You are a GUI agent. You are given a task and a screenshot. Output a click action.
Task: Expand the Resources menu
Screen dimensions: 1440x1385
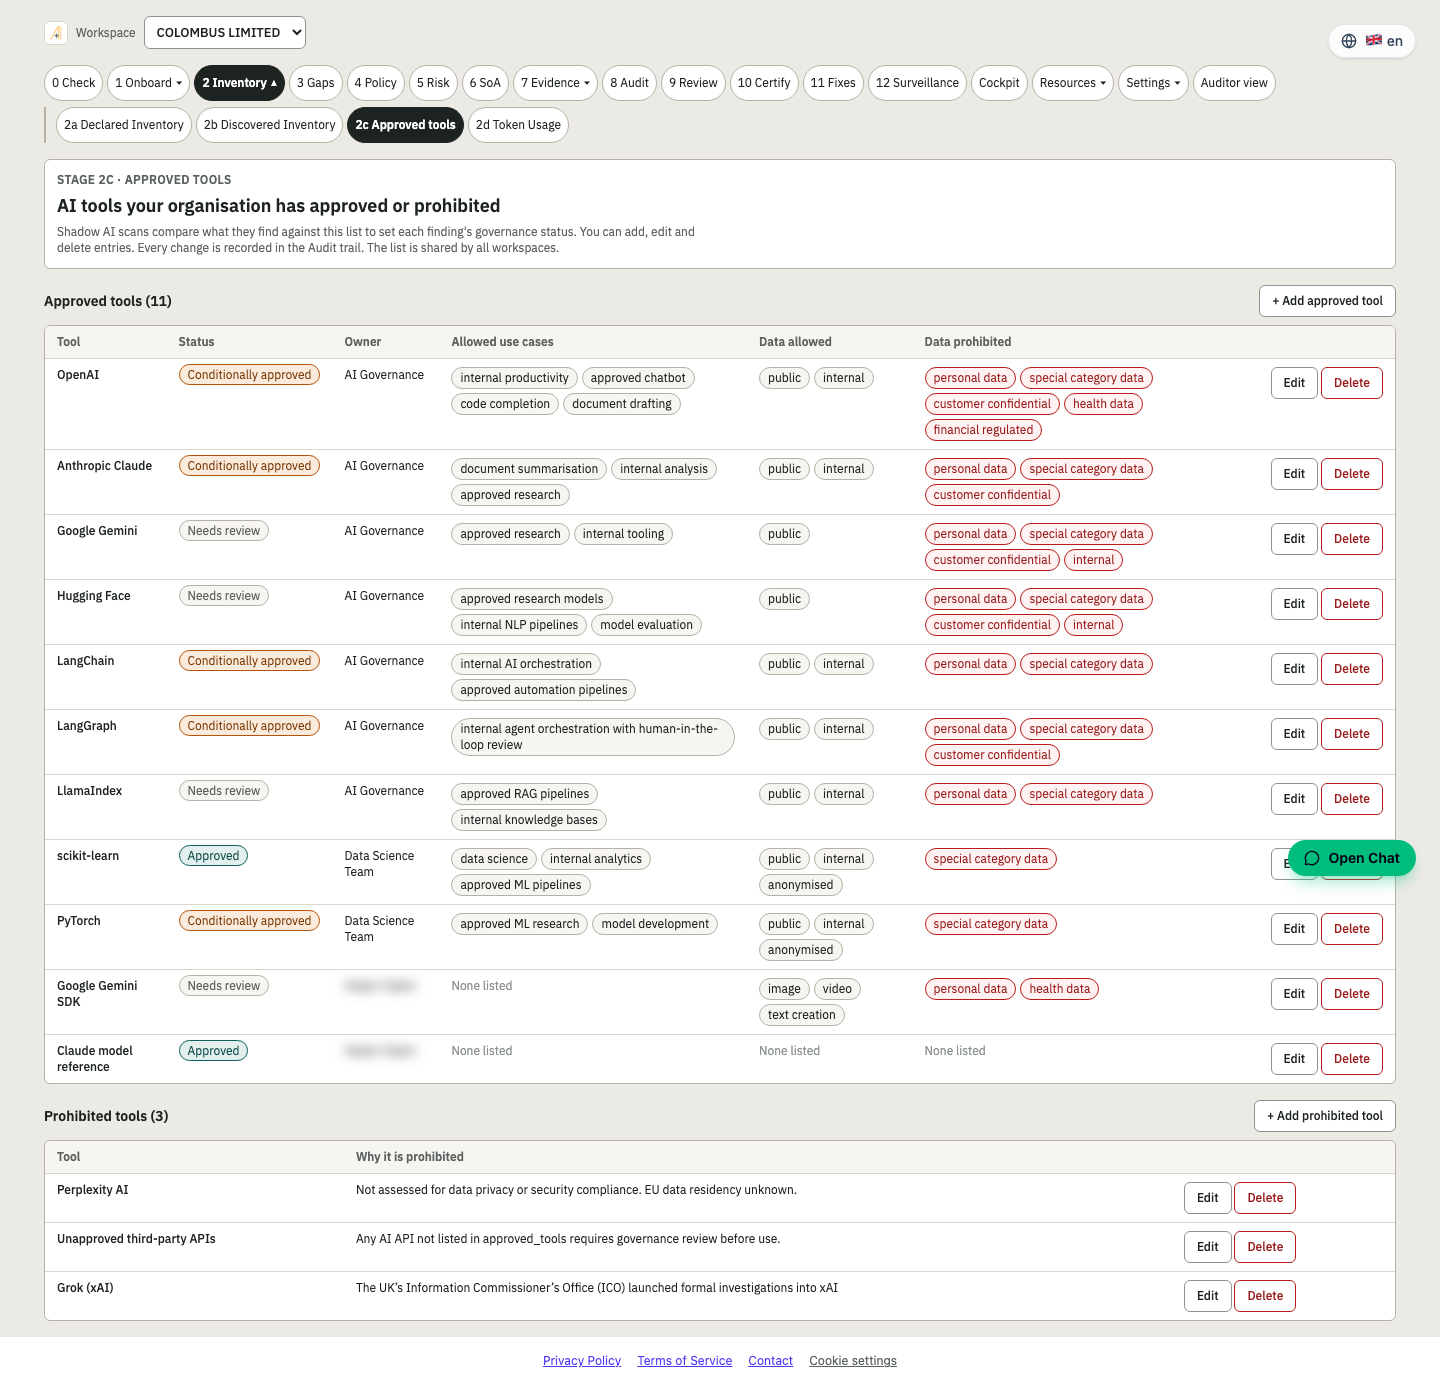(x=1073, y=83)
